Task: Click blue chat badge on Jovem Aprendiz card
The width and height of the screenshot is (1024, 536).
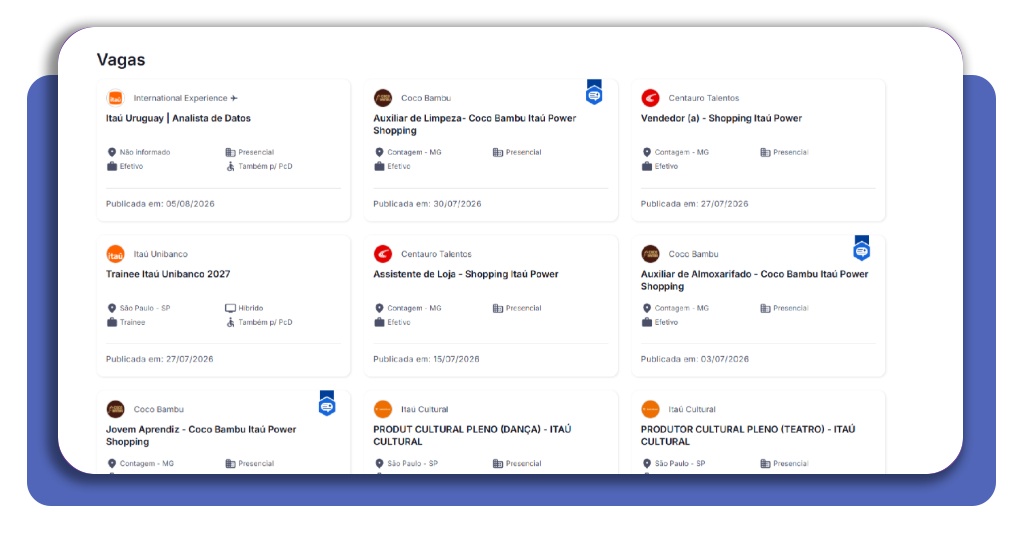Action: click(327, 403)
